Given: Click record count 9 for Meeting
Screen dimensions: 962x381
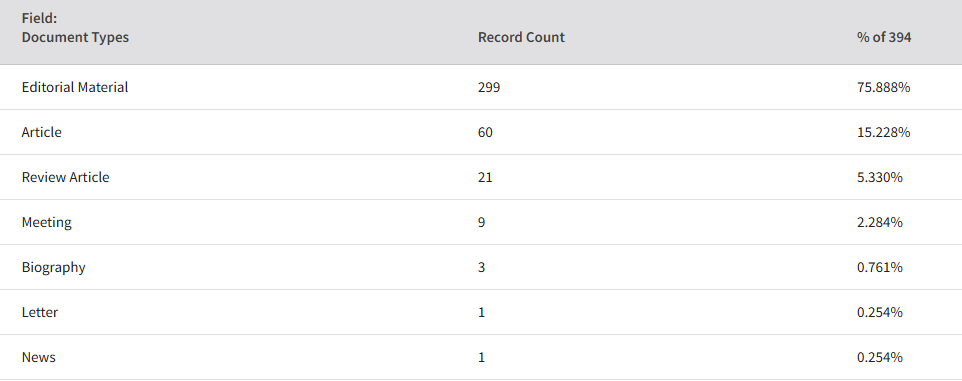Looking at the screenshot, I should pos(482,222).
